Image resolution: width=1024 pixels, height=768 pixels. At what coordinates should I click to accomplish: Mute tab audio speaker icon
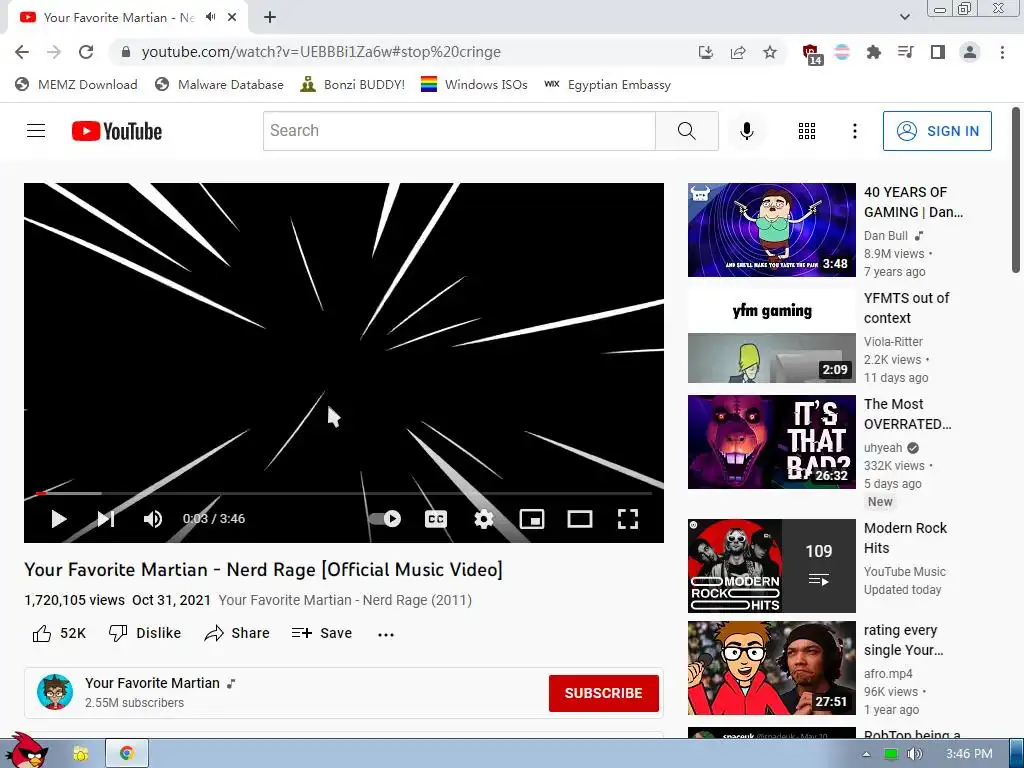(x=210, y=17)
